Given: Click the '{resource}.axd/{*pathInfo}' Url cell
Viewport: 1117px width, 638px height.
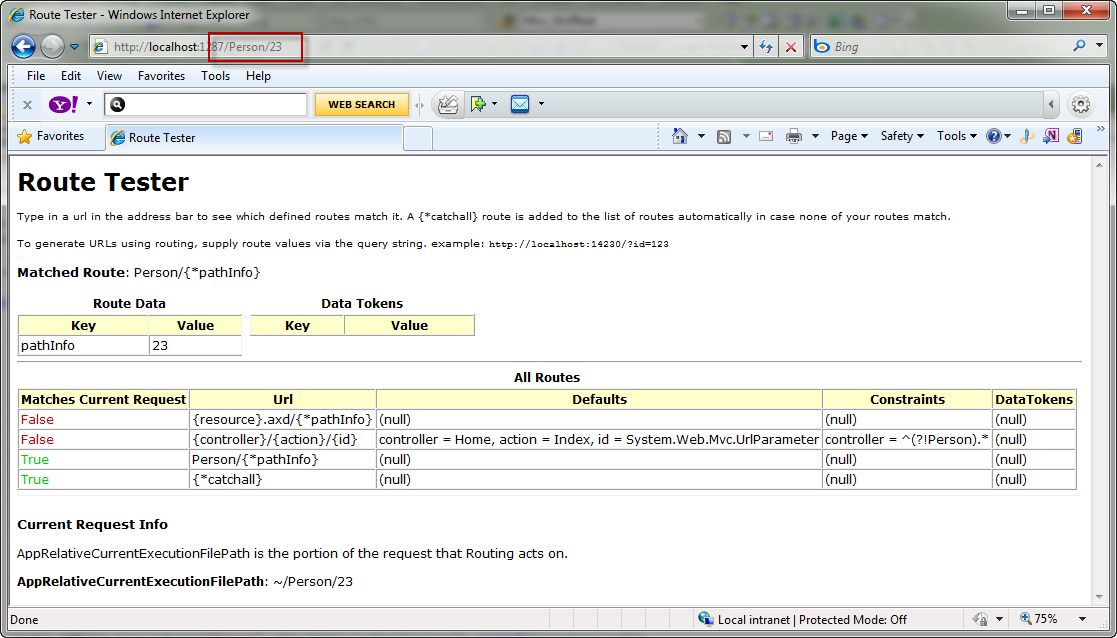Looking at the screenshot, I should [282, 419].
